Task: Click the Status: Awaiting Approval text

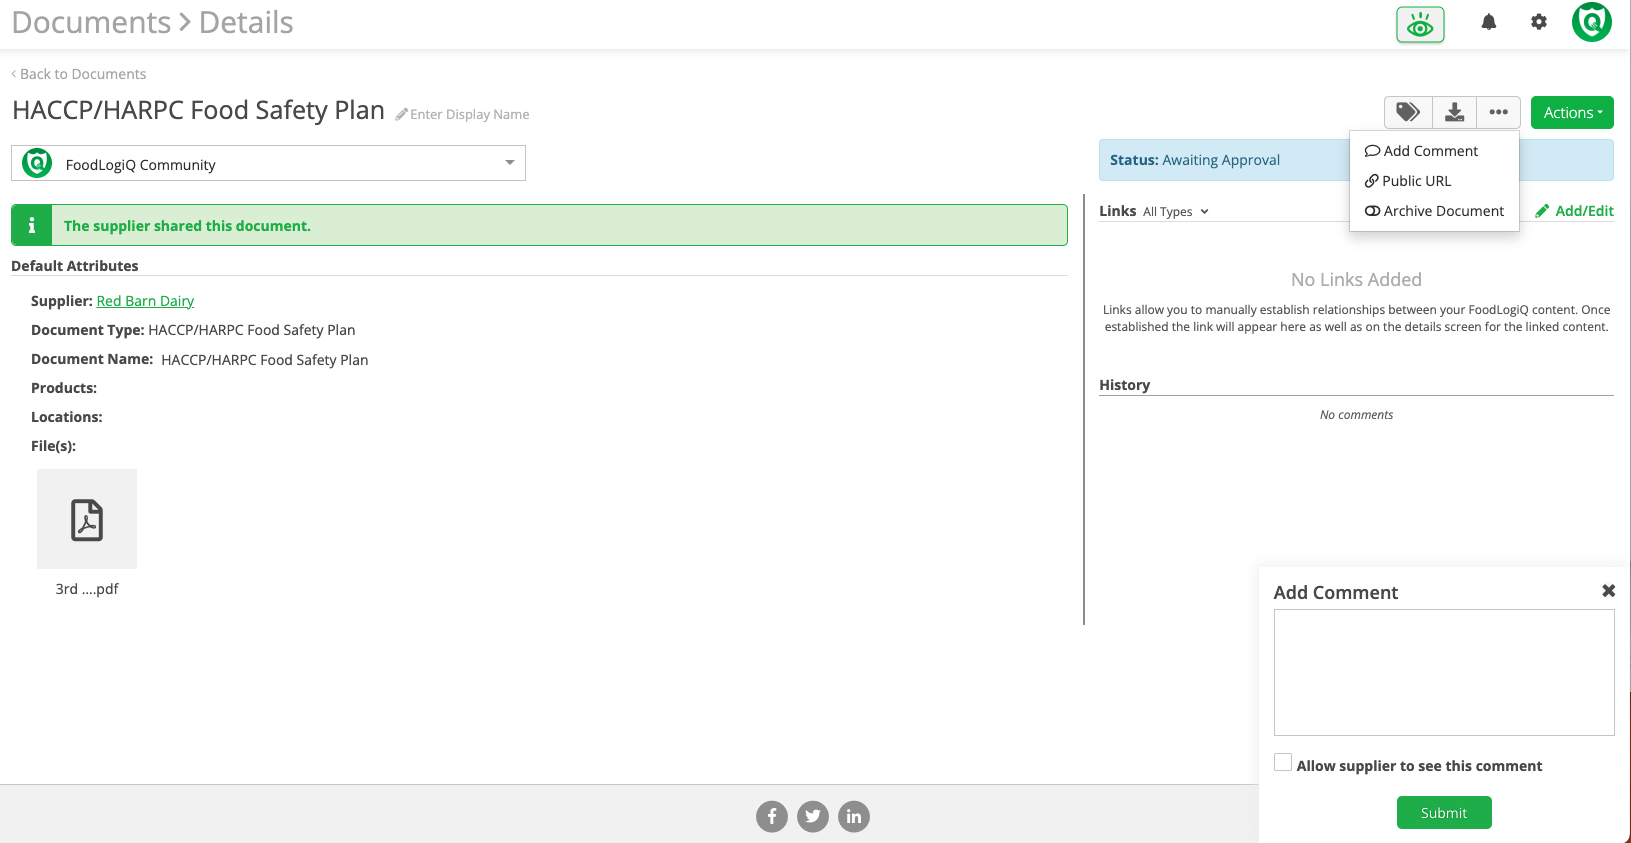Action: pyautogui.click(x=1195, y=160)
